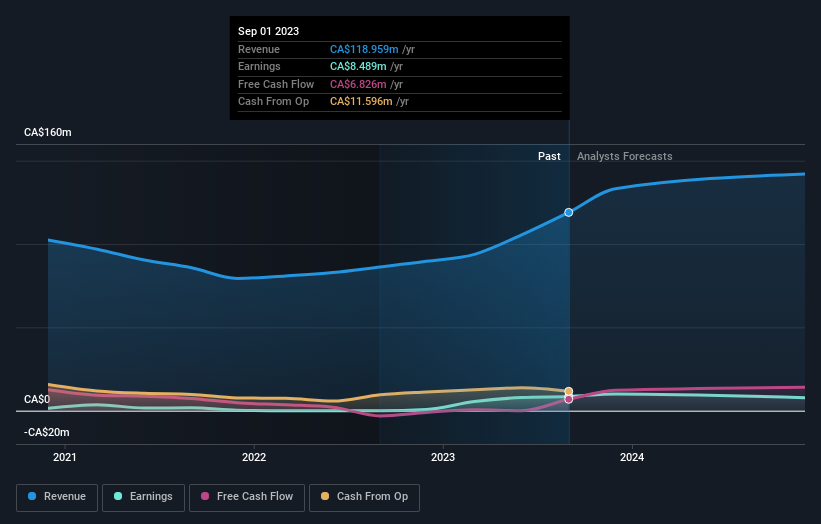
Task: Click the Analysts Forecasts label
Action: 625,156
